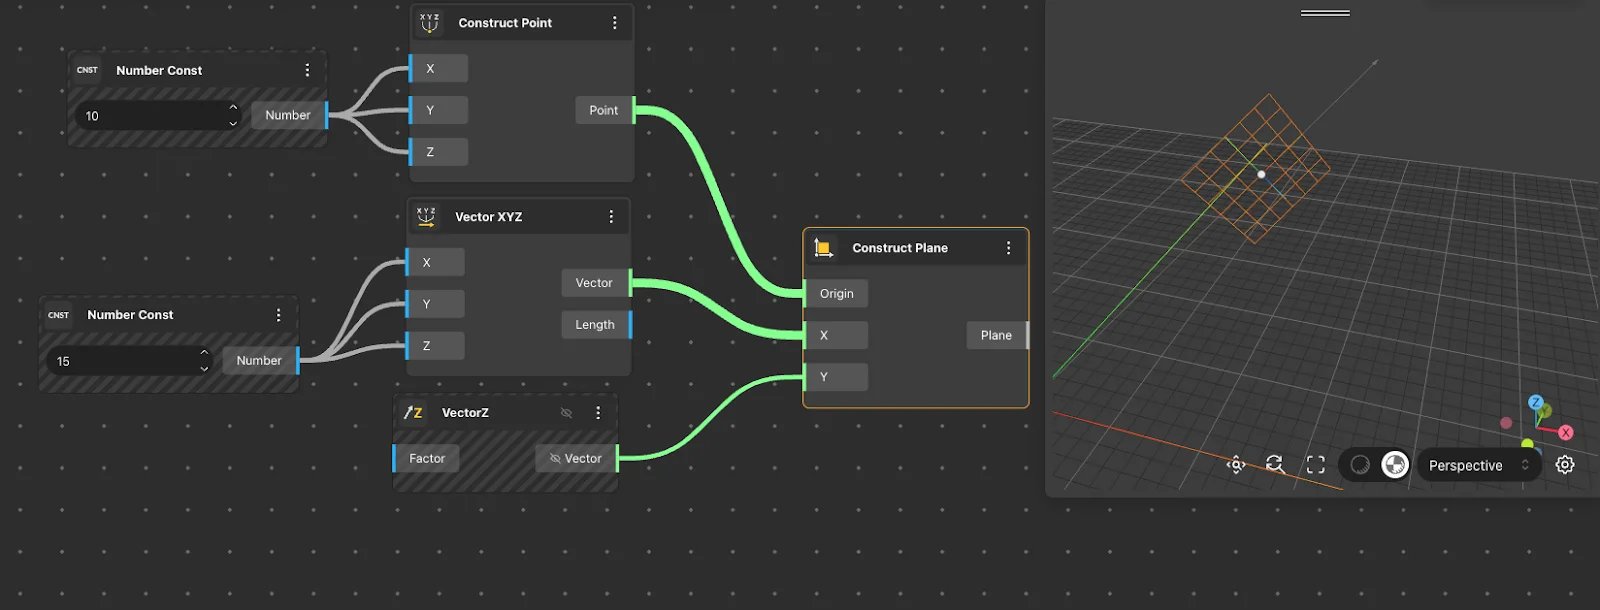Click the Vector XYZ node icon
Image resolution: width=1600 pixels, height=610 pixels.
point(426,217)
